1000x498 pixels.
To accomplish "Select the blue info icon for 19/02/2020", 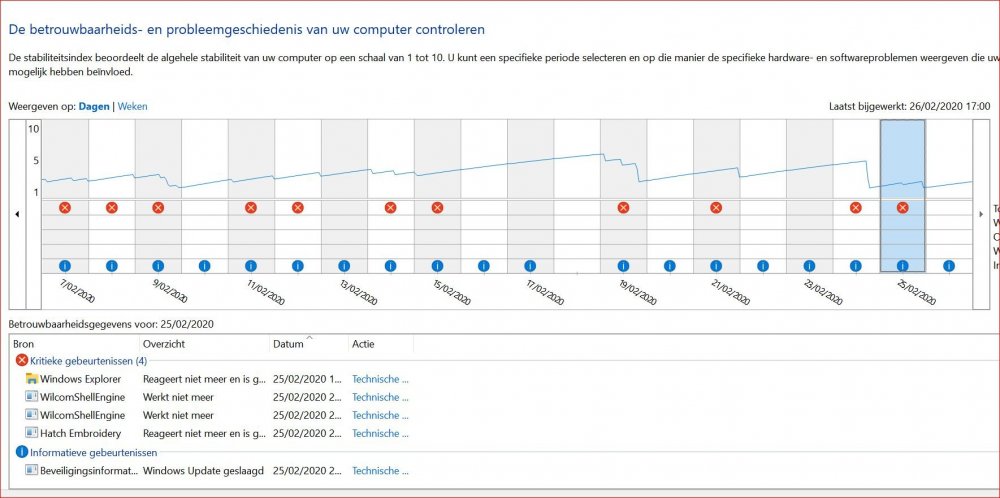I will point(624,266).
